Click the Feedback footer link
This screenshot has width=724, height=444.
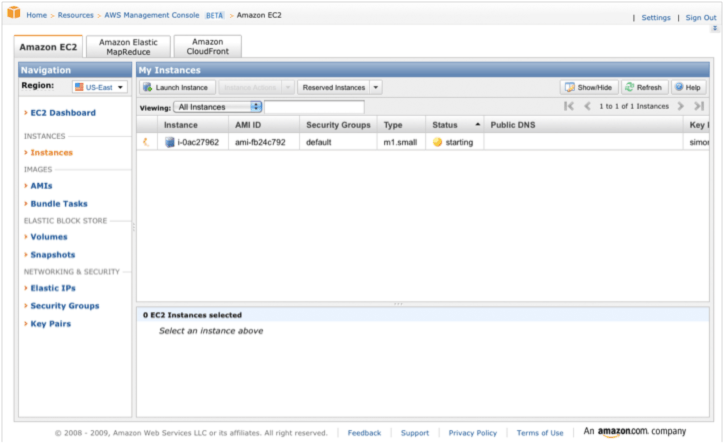364,433
